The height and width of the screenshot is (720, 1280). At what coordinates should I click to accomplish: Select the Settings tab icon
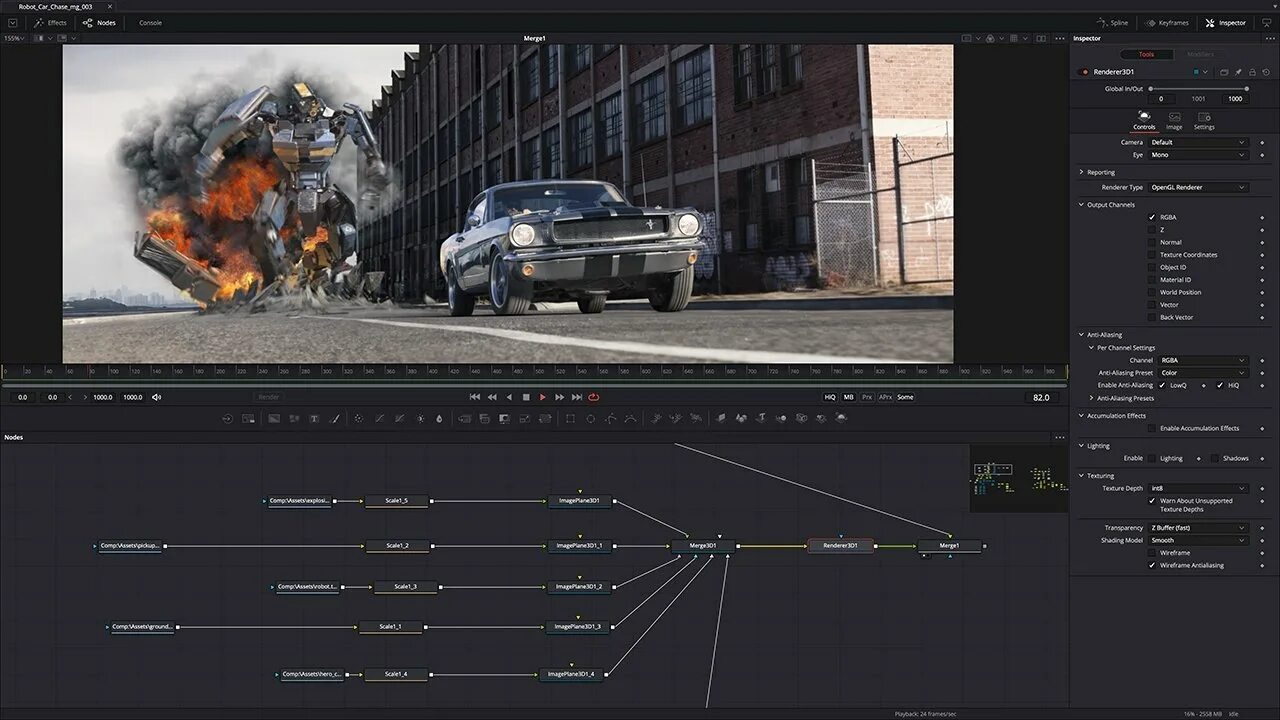(x=1204, y=121)
